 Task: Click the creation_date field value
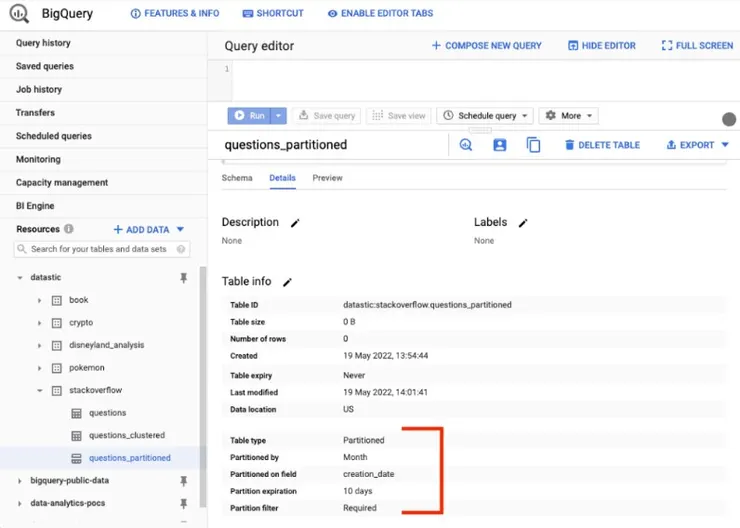[368, 474]
